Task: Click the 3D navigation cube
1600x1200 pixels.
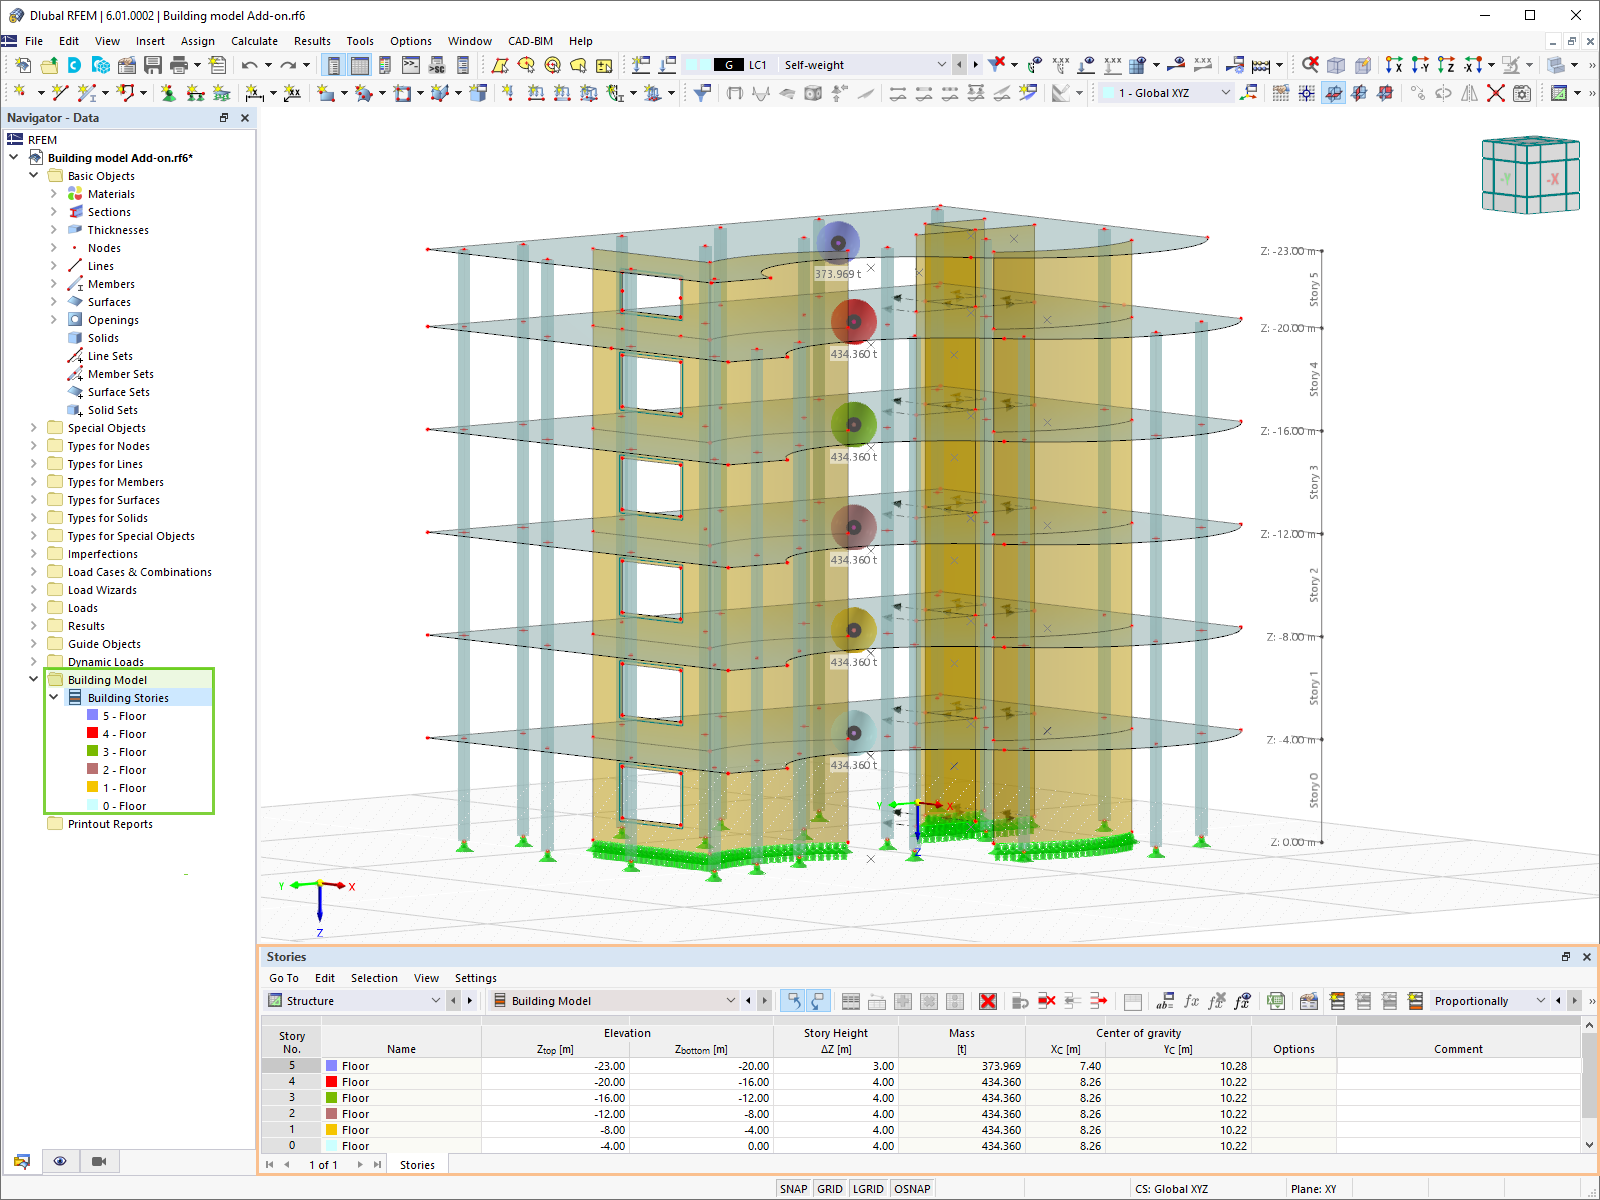Action: click(1530, 175)
